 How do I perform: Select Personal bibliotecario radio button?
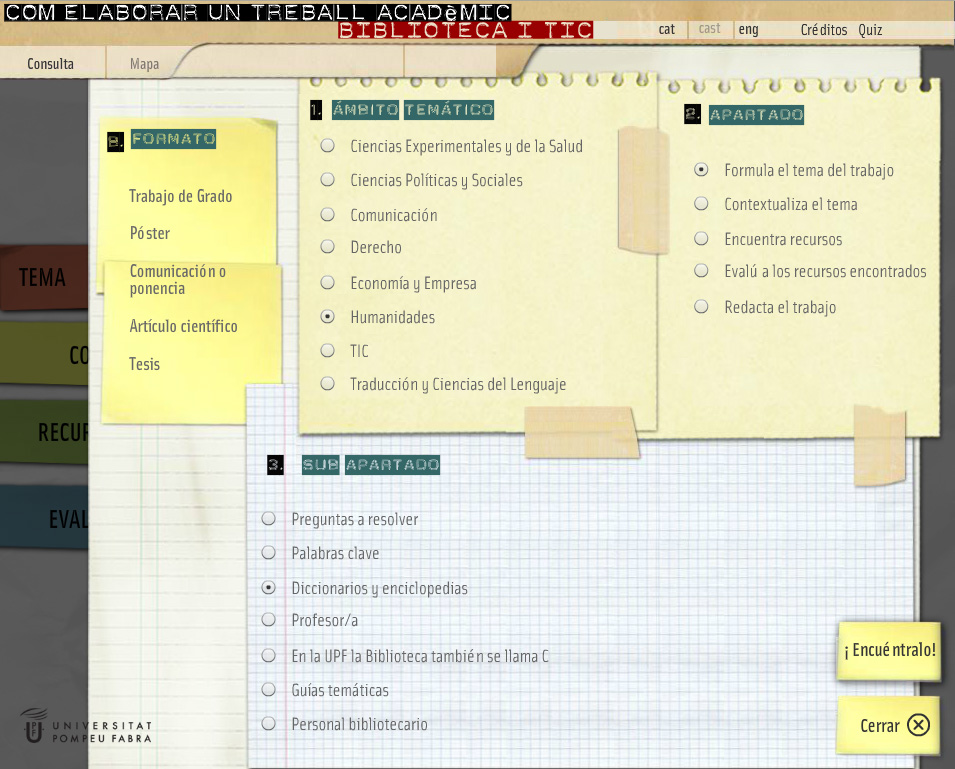(x=269, y=724)
